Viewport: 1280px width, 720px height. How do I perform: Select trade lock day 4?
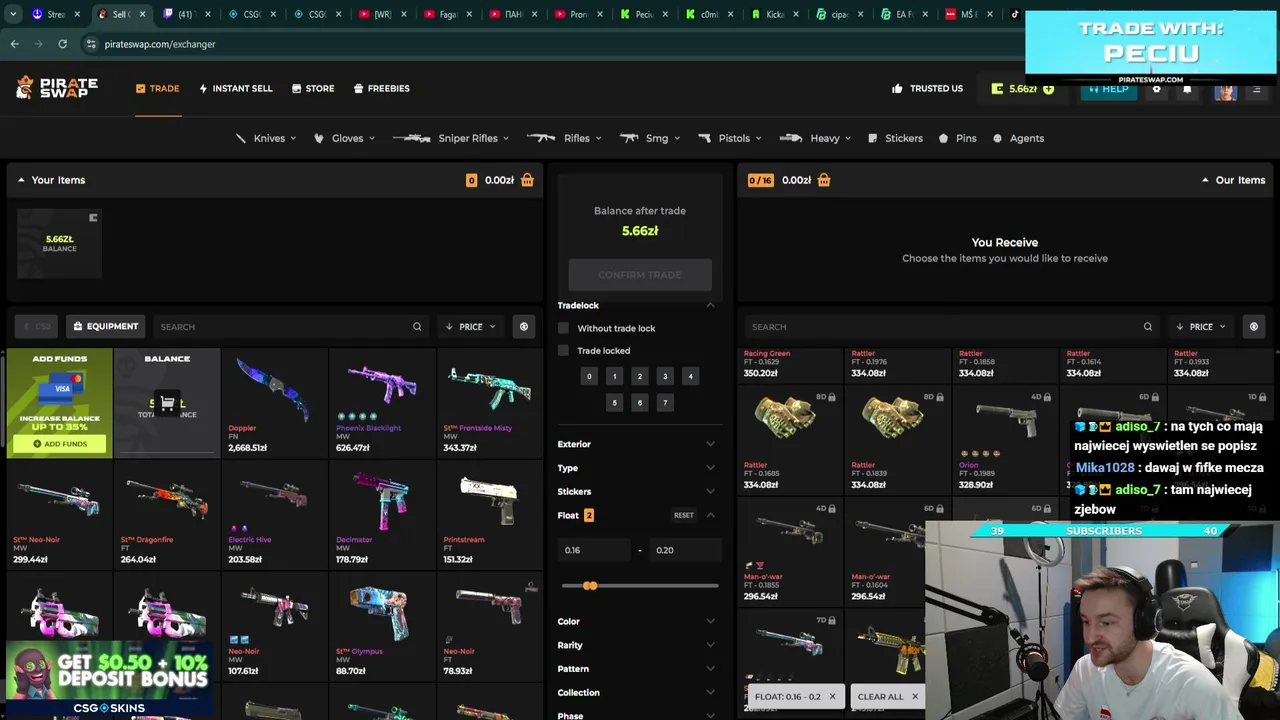coord(690,376)
